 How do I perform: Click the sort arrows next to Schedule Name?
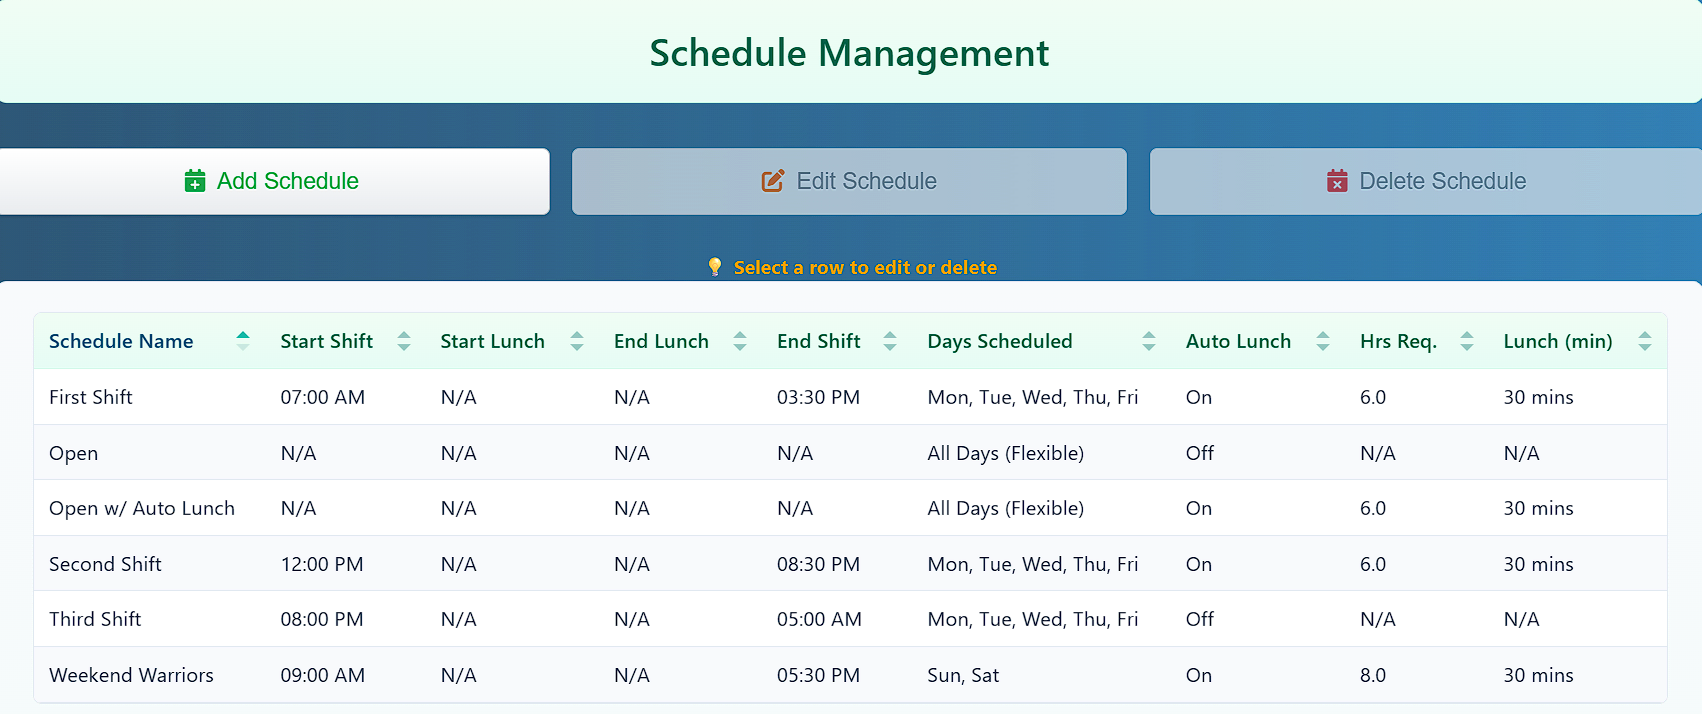point(243,340)
